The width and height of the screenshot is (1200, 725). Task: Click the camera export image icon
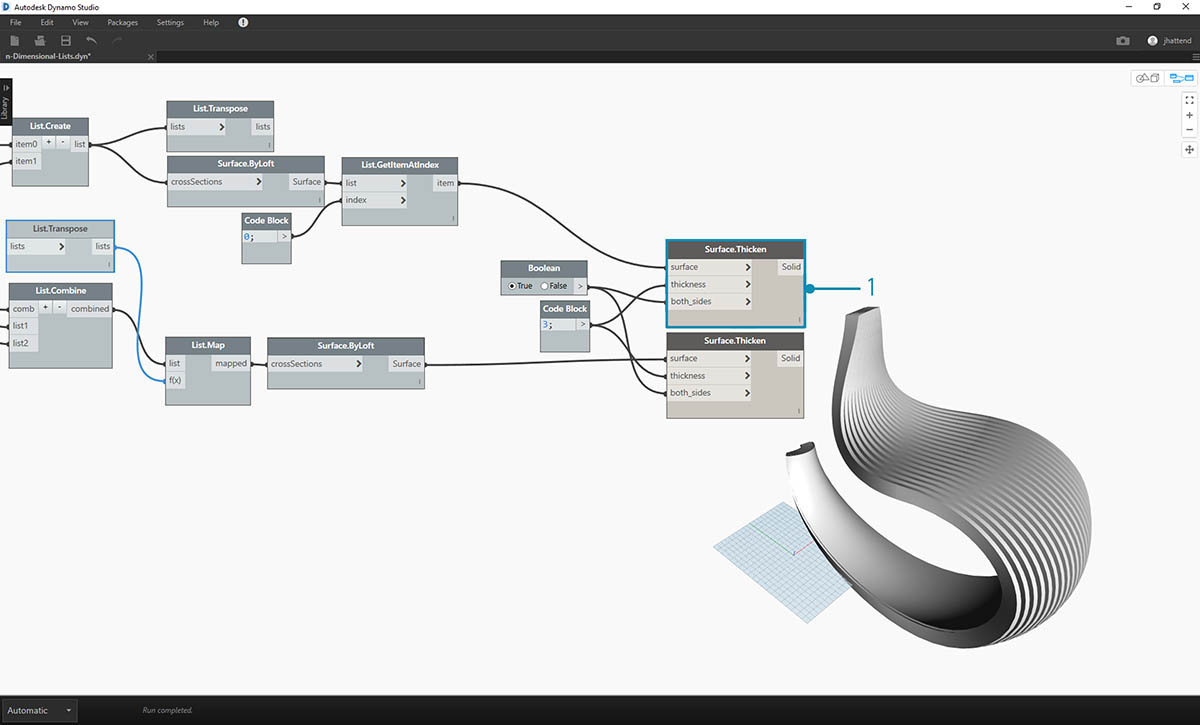[x=1123, y=41]
